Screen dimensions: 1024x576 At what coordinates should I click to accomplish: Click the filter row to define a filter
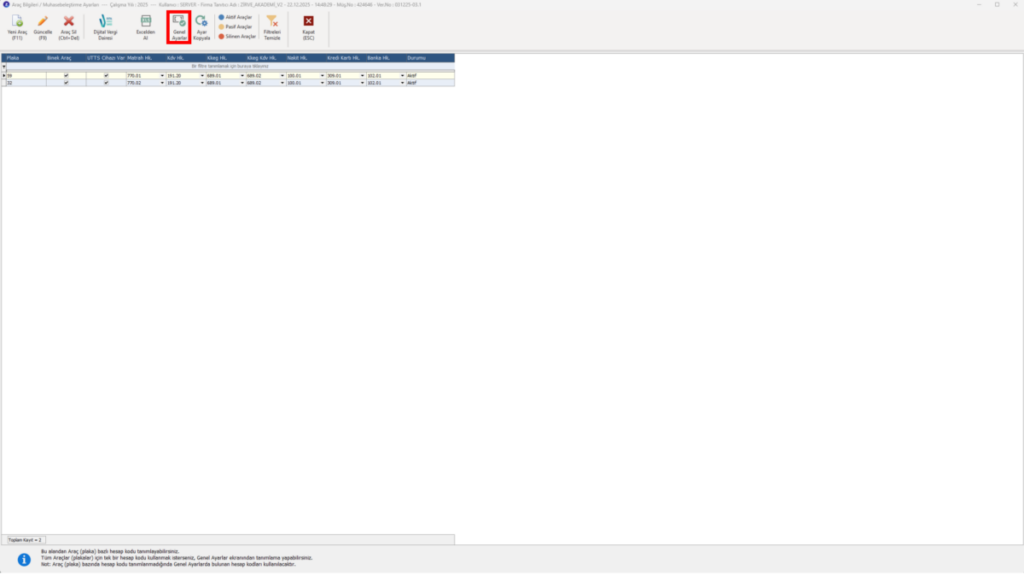pyautogui.click(x=230, y=66)
